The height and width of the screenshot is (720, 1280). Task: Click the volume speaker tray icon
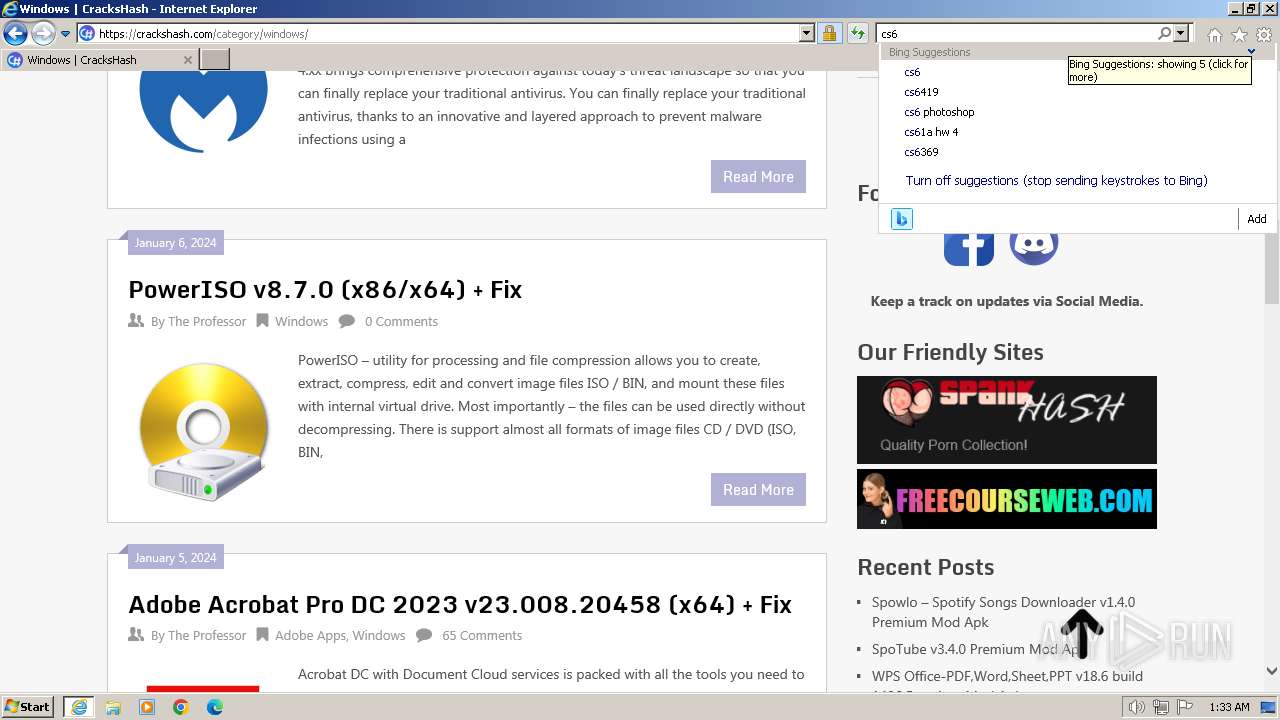pos(1137,707)
